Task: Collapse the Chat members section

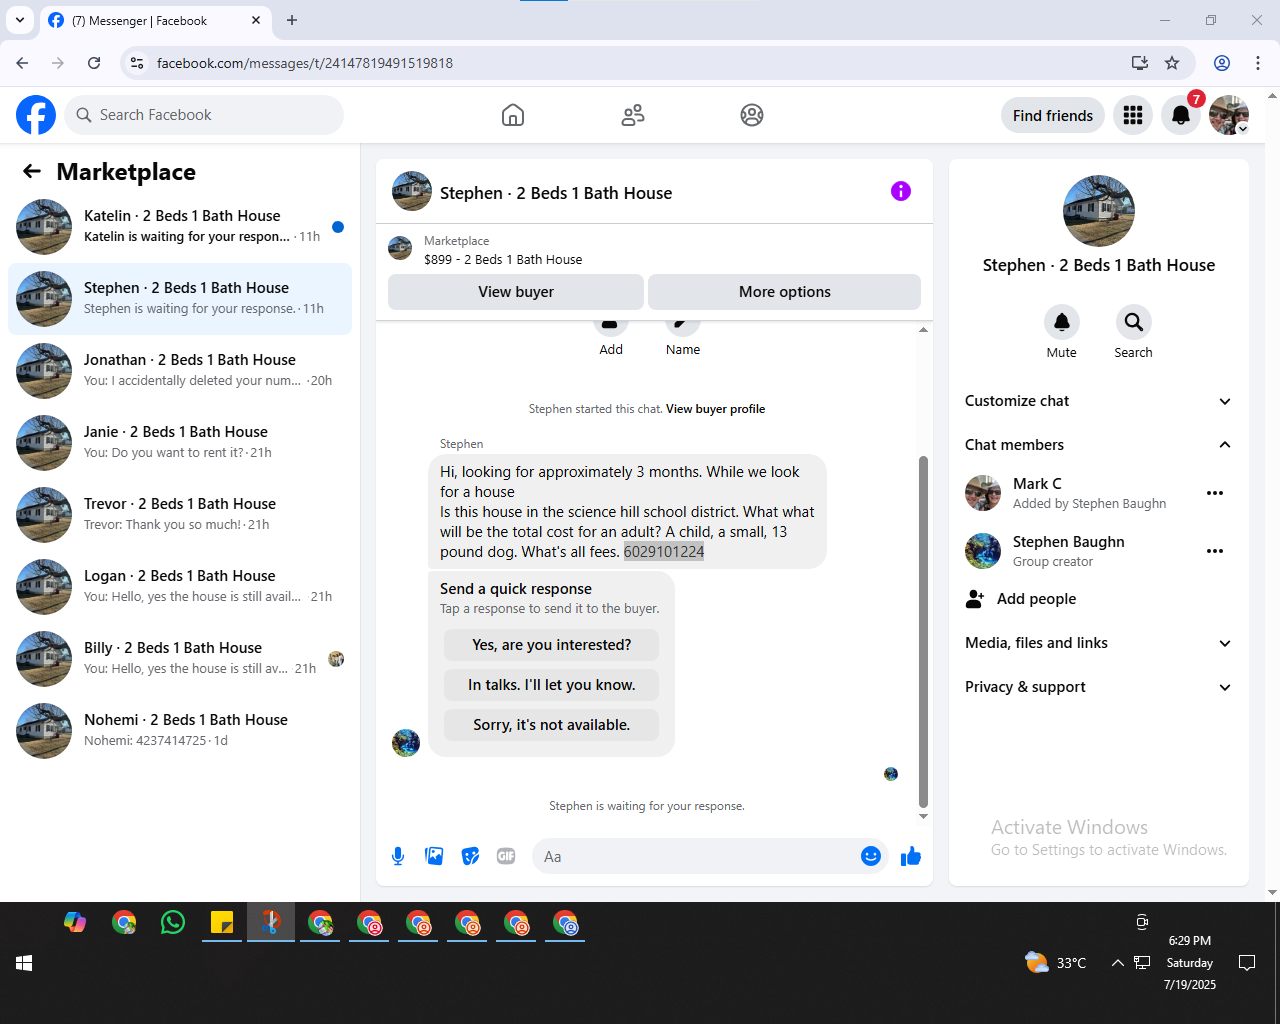Action: pyautogui.click(x=1098, y=445)
